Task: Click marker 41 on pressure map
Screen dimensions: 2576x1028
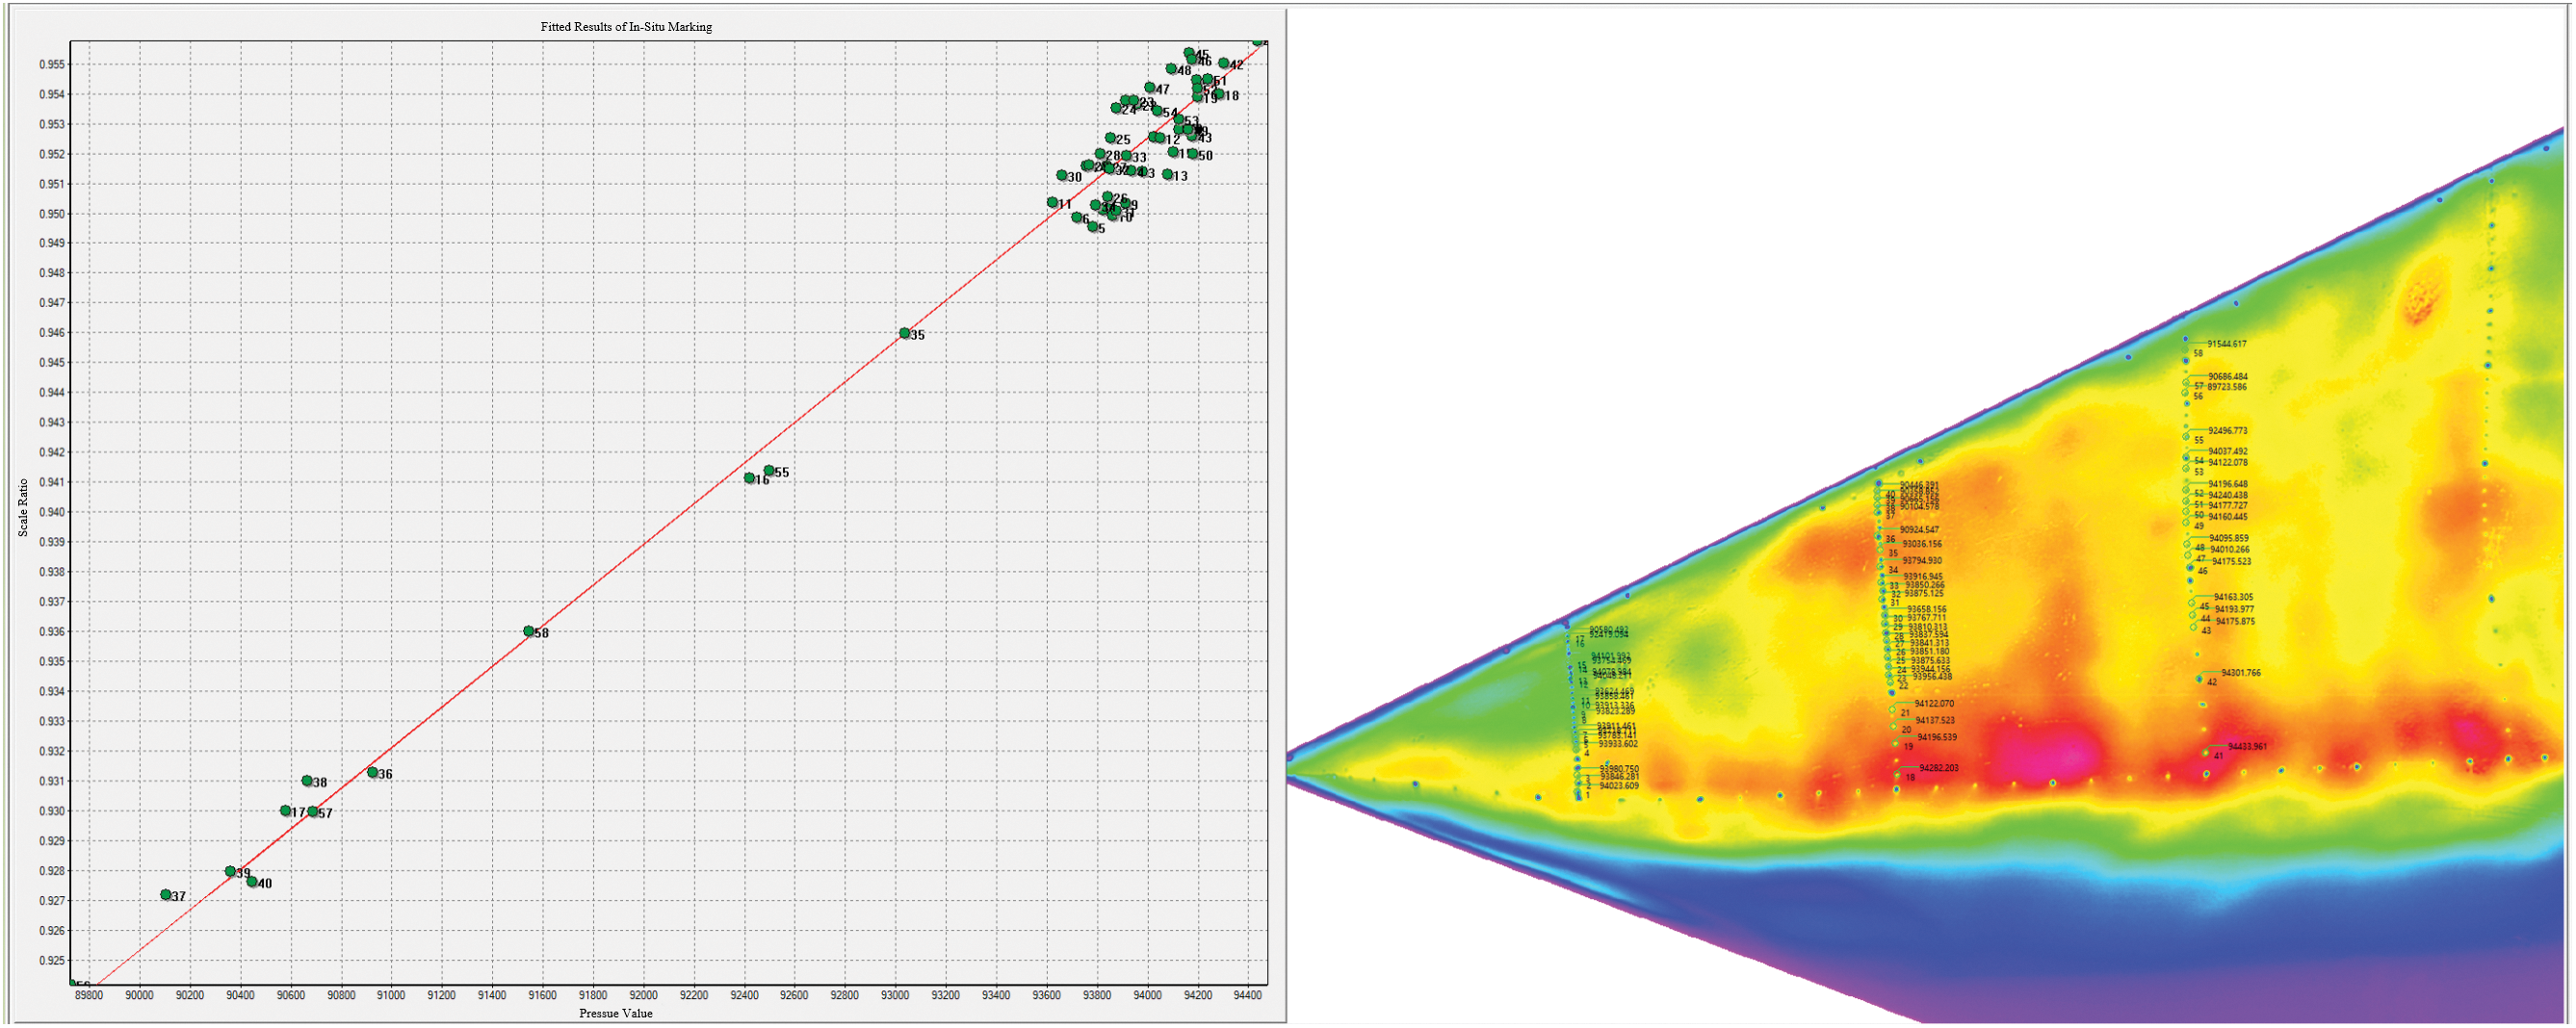Action: point(2206,751)
